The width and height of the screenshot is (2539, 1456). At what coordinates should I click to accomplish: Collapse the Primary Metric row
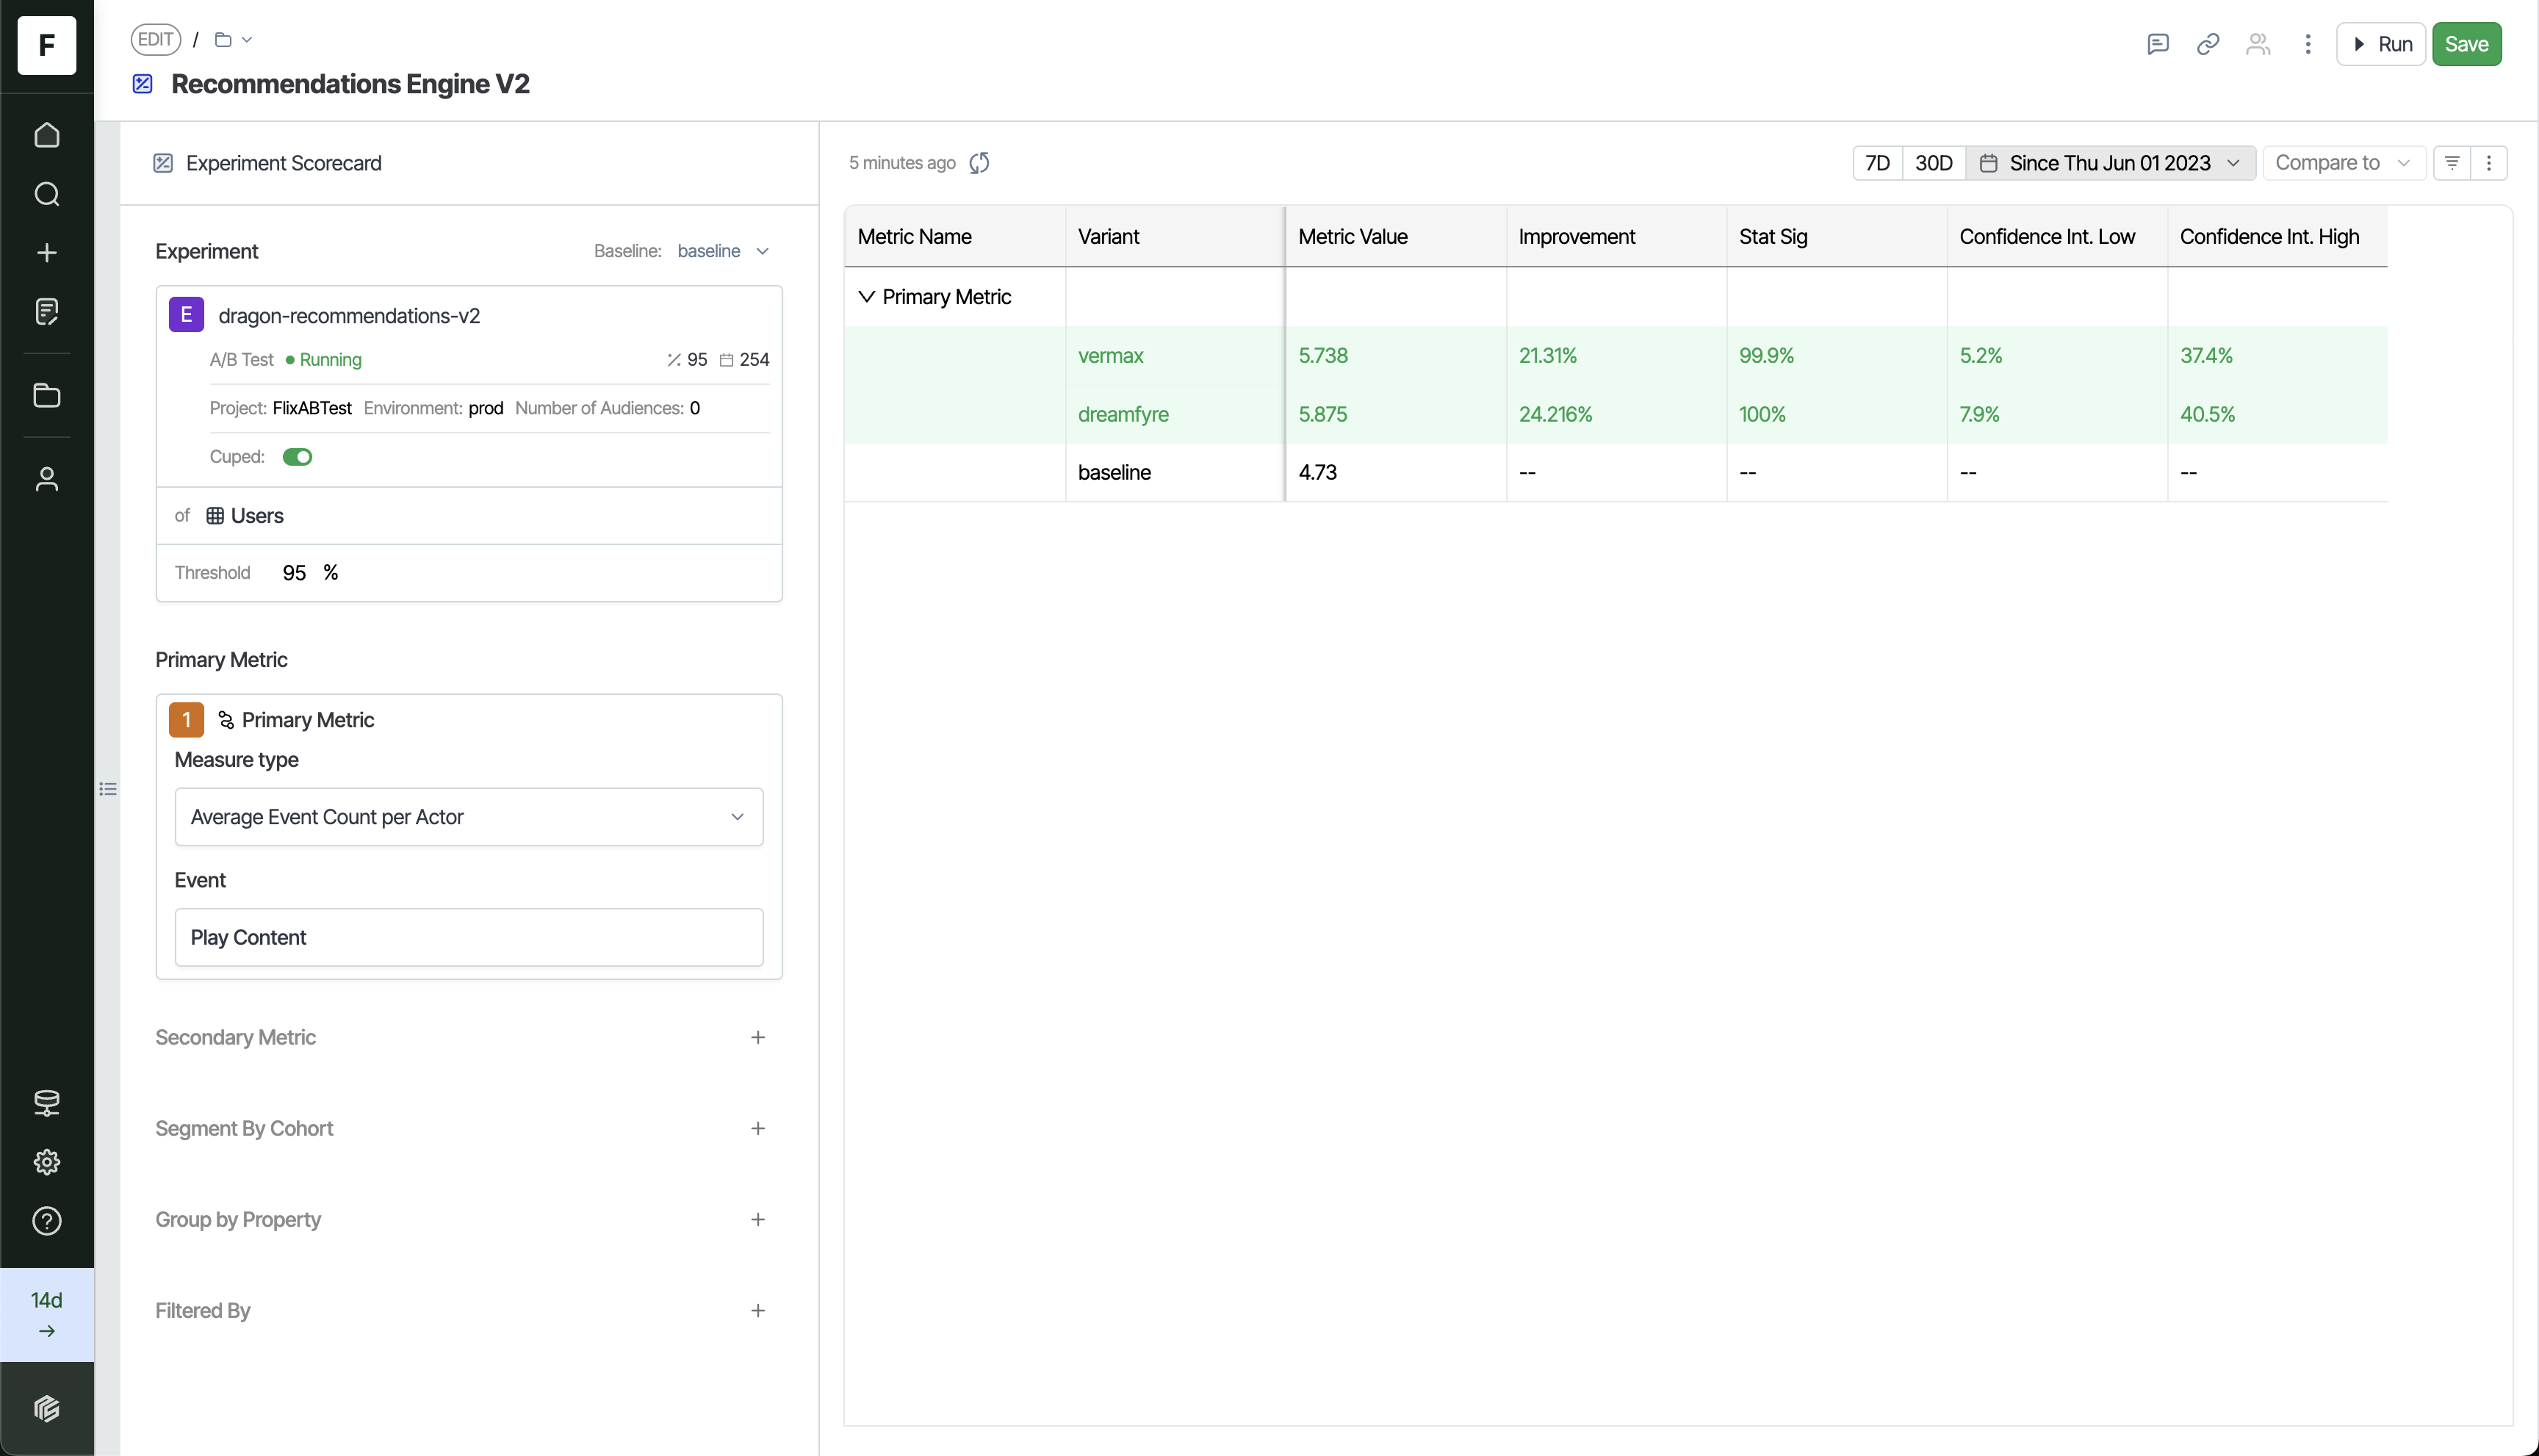pos(867,297)
